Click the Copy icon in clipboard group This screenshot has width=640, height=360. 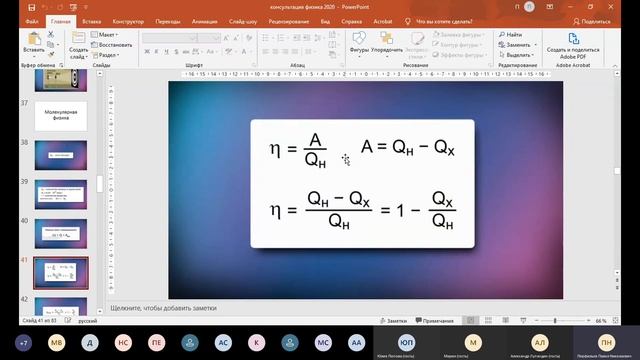coord(51,44)
